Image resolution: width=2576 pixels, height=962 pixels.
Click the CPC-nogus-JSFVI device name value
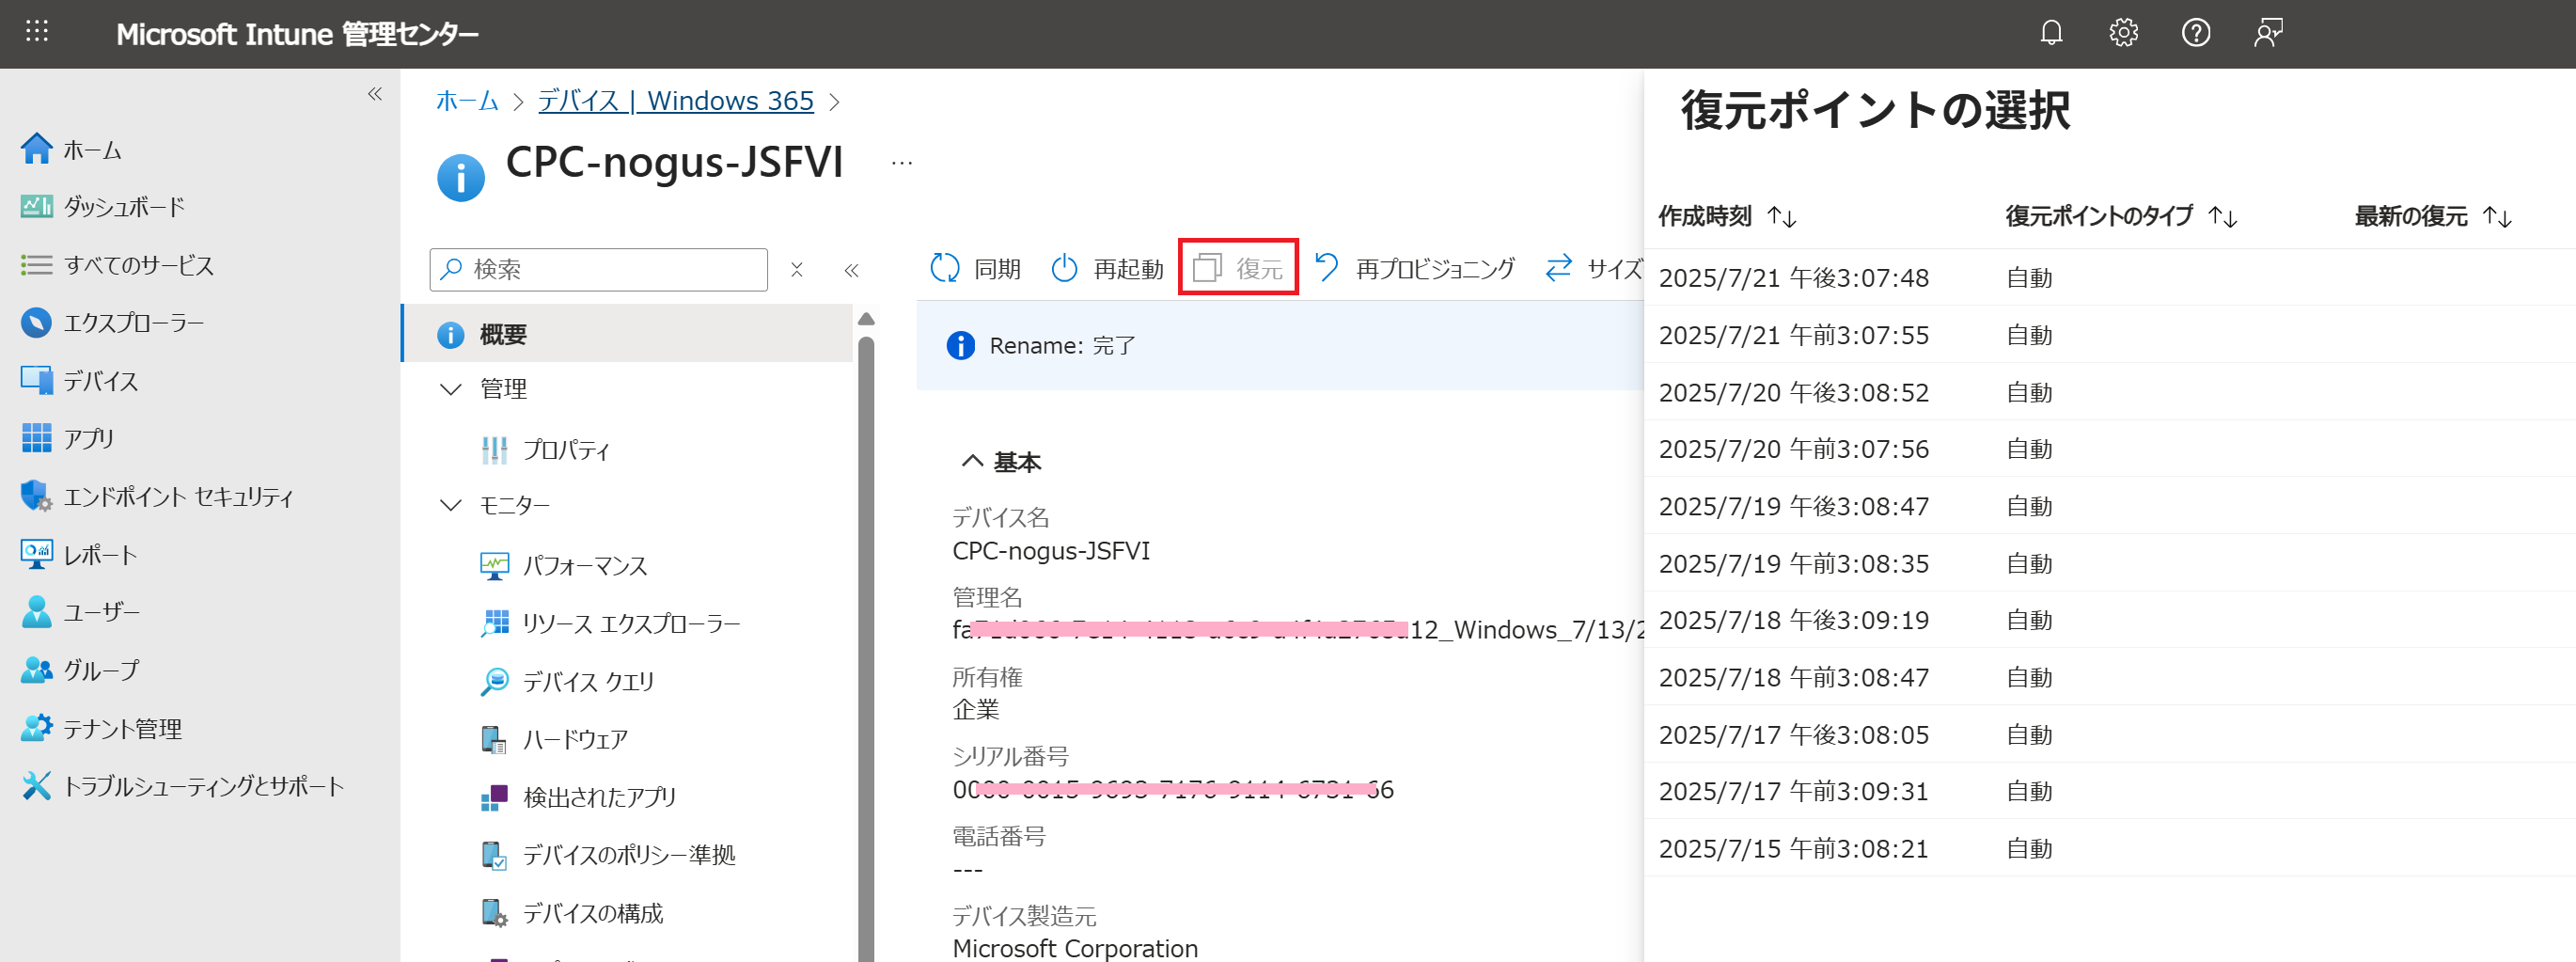(x=1051, y=551)
